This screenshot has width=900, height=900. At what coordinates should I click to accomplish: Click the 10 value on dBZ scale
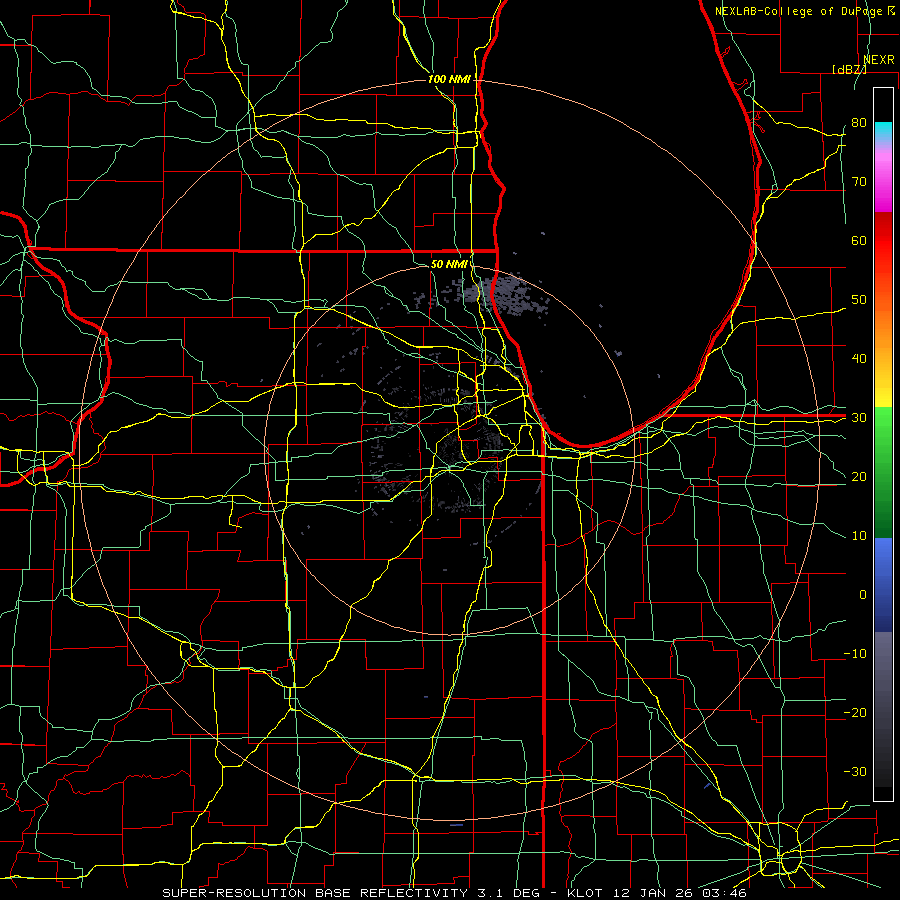pyautogui.click(x=859, y=536)
